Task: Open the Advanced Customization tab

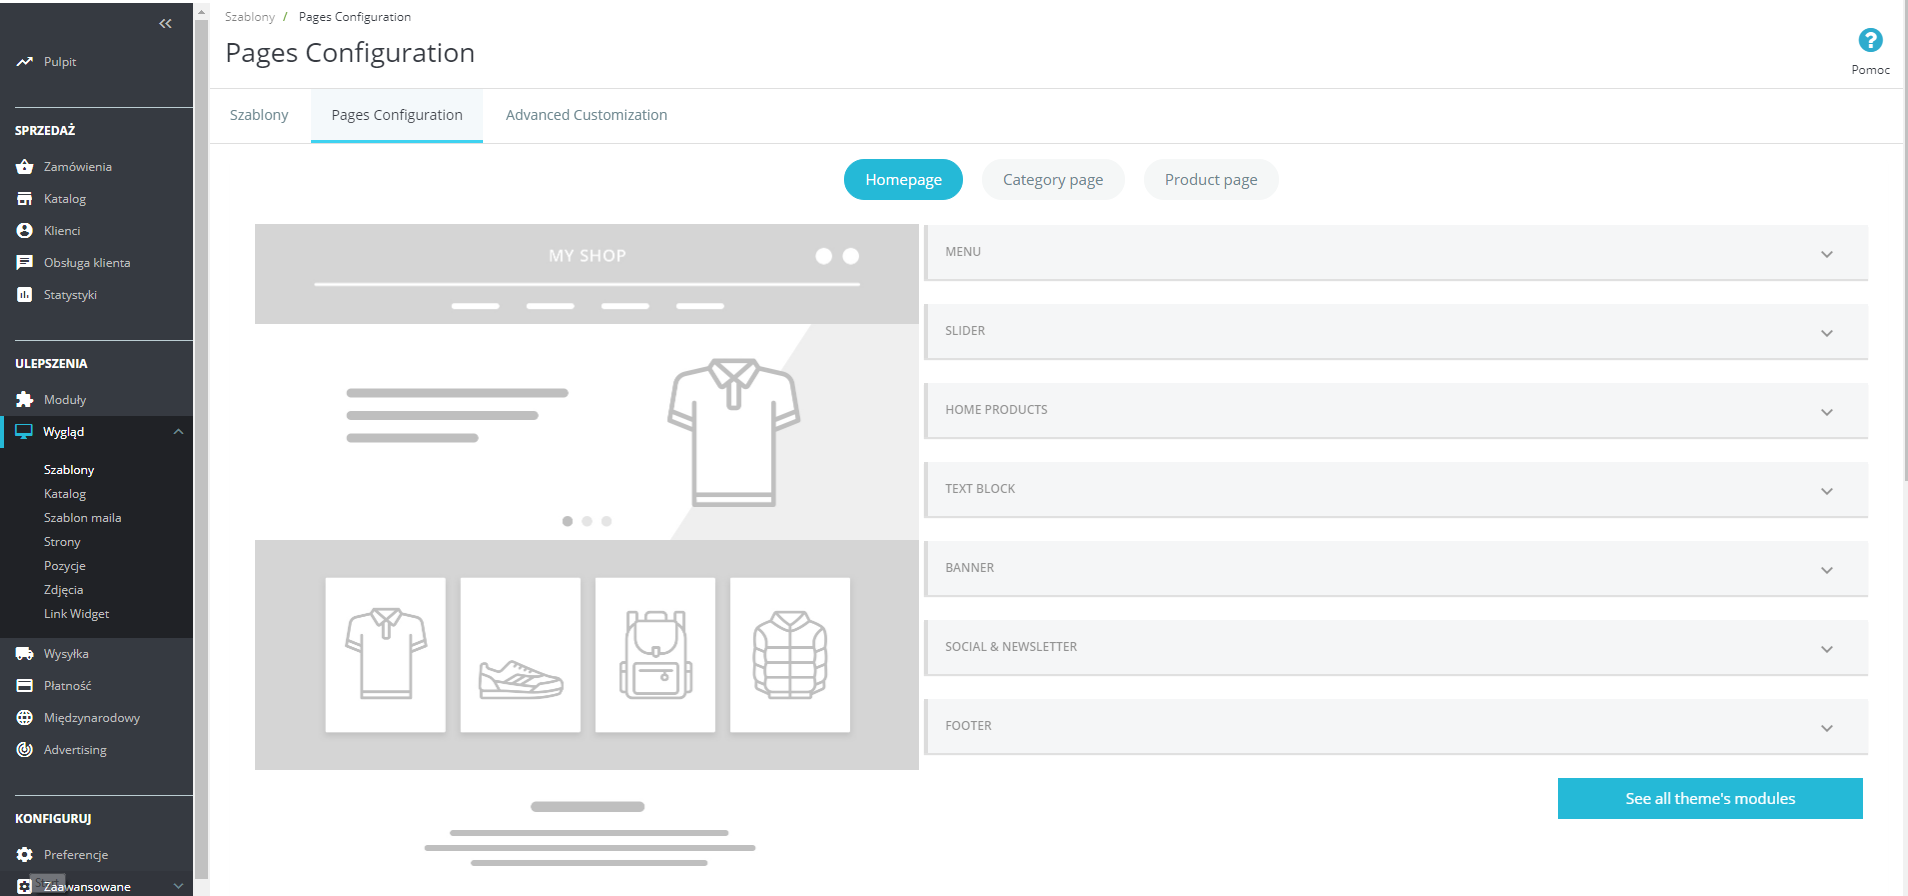Action: pyautogui.click(x=586, y=115)
